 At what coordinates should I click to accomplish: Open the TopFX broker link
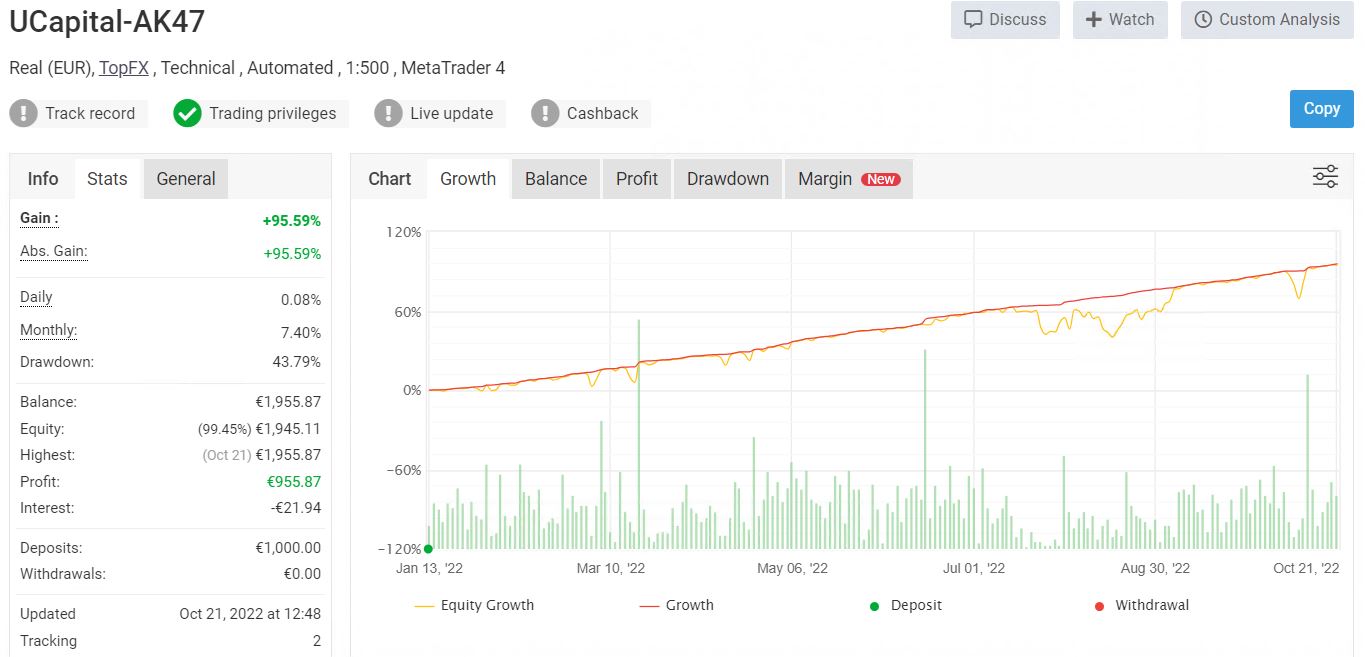[x=124, y=68]
